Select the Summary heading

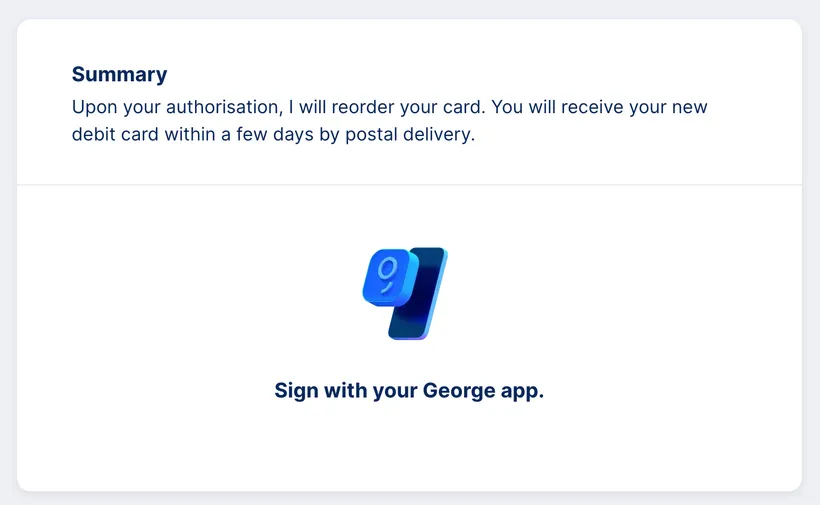coord(119,74)
